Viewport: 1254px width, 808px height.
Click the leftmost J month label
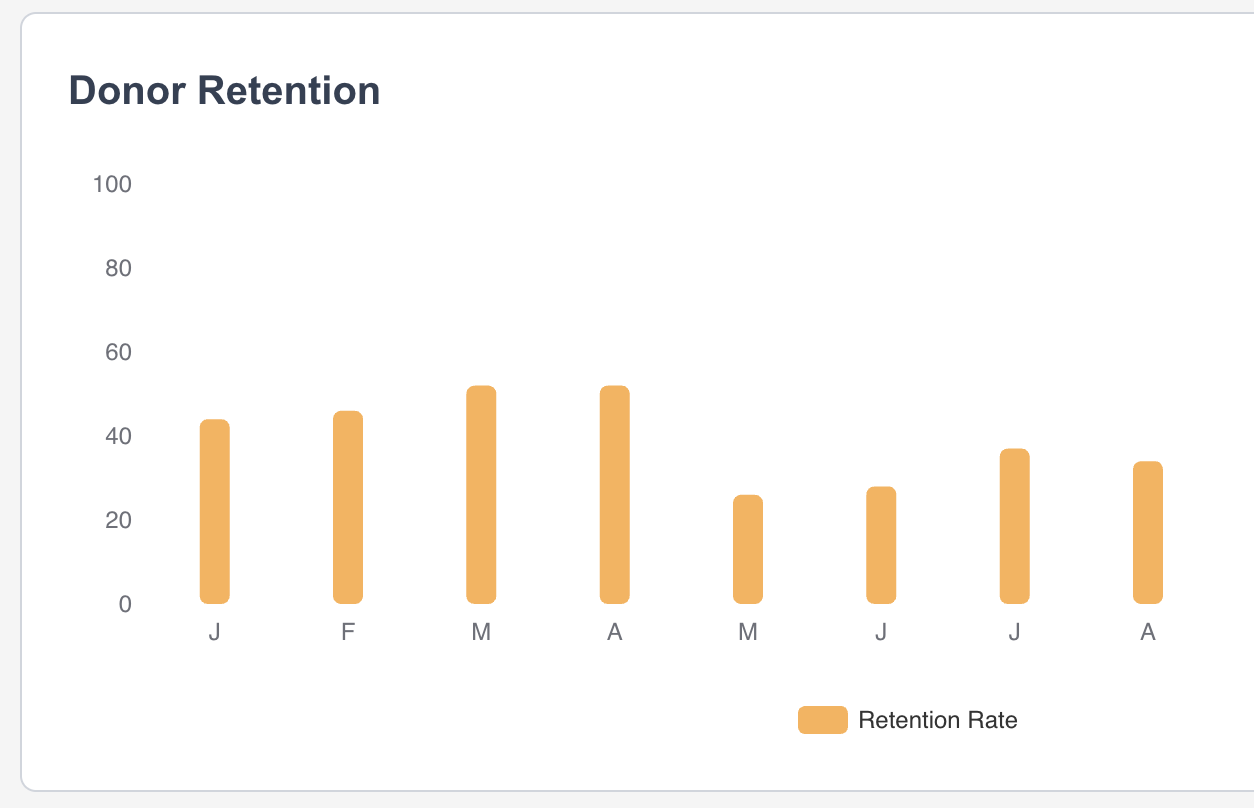[215, 632]
